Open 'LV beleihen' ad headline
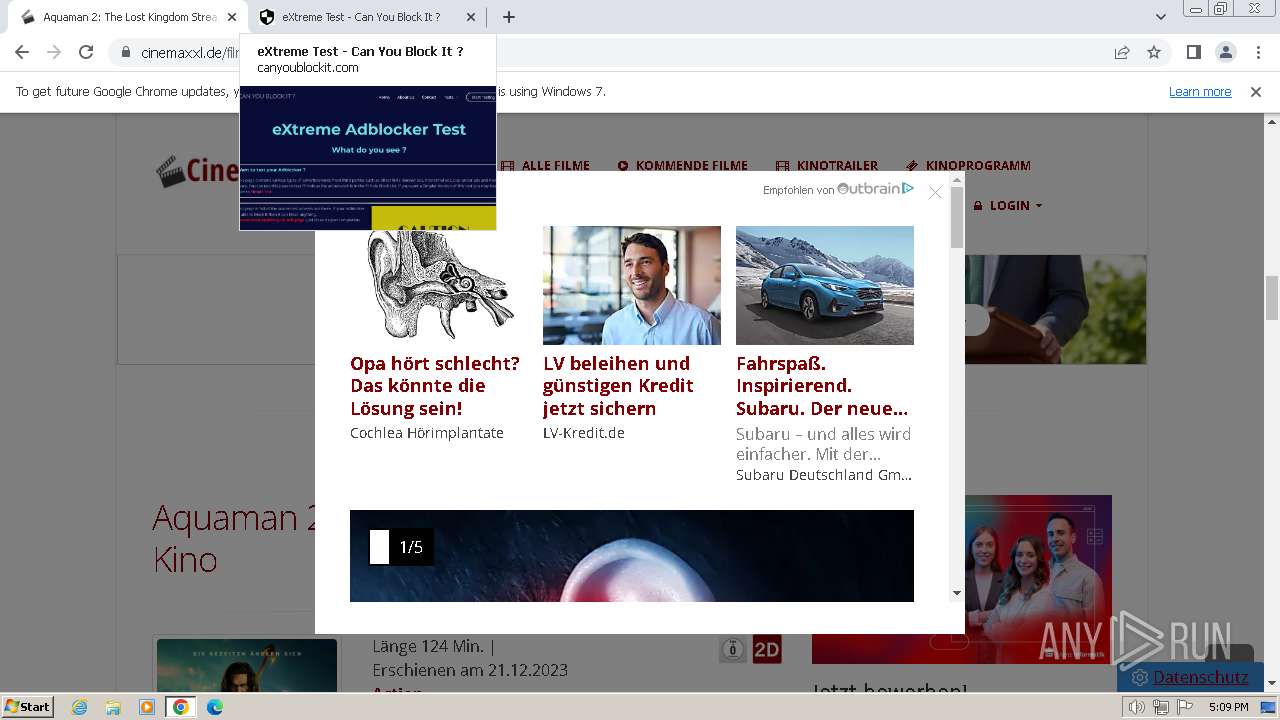Screen dimensions: 1280x720 [618, 386]
